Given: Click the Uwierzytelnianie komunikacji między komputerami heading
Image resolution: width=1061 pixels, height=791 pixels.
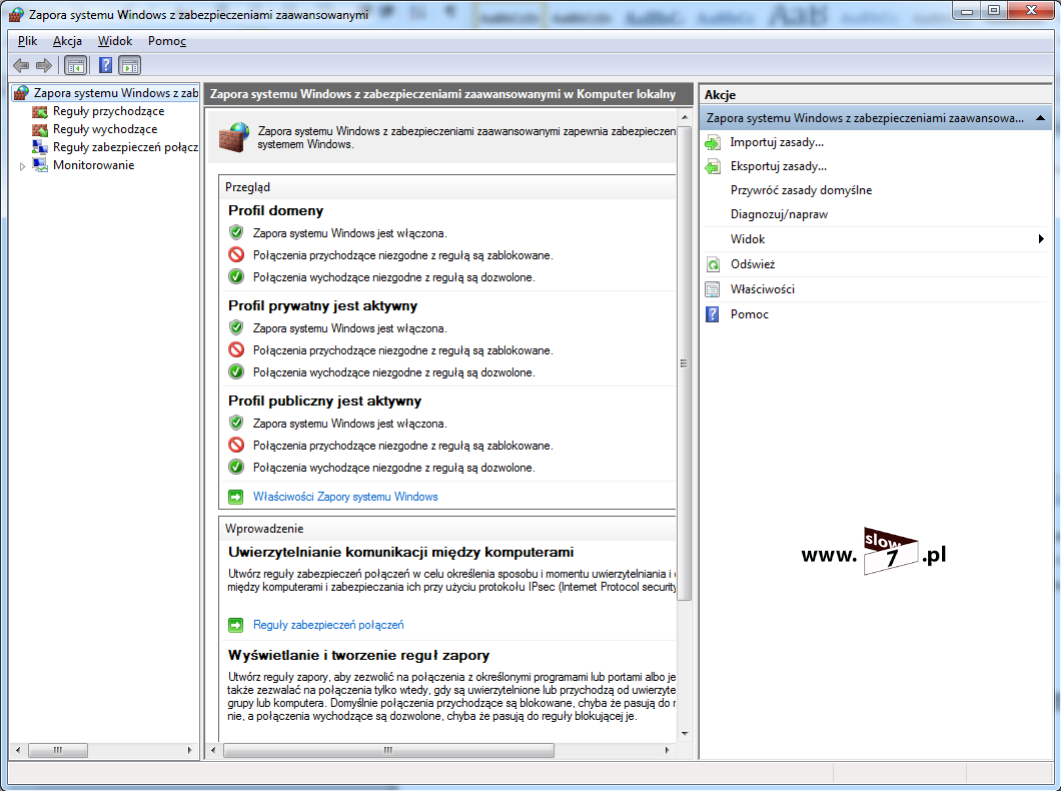Looking at the screenshot, I should pyautogui.click(x=401, y=552).
